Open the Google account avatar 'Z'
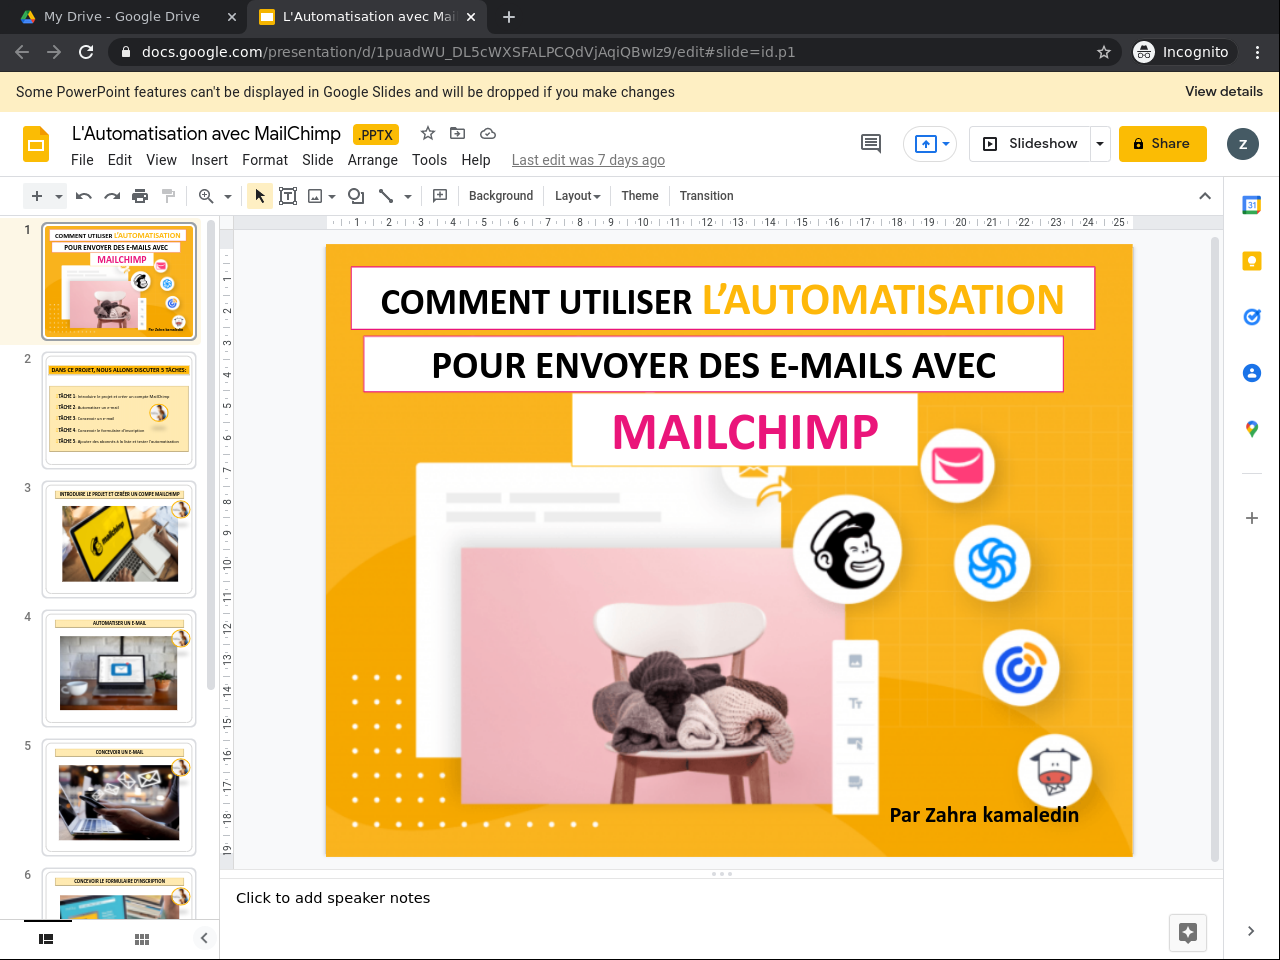1280x960 pixels. click(x=1243, y=144)
